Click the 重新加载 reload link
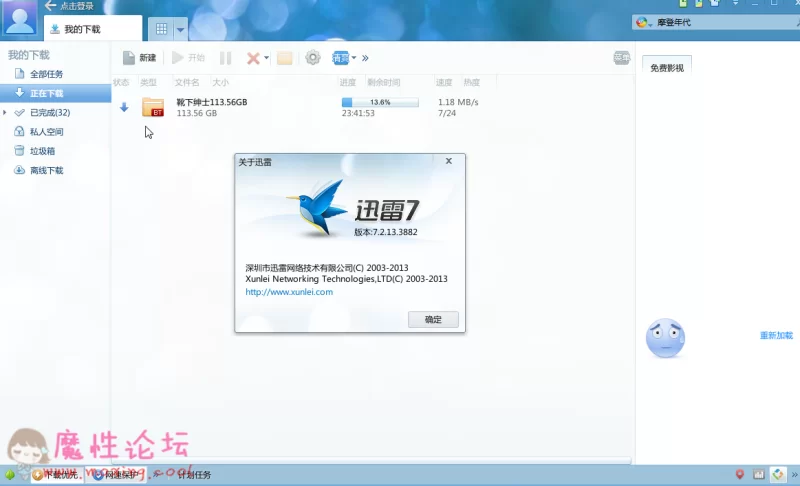Viewport: 800px width, 486px height. tap(776, 336)
